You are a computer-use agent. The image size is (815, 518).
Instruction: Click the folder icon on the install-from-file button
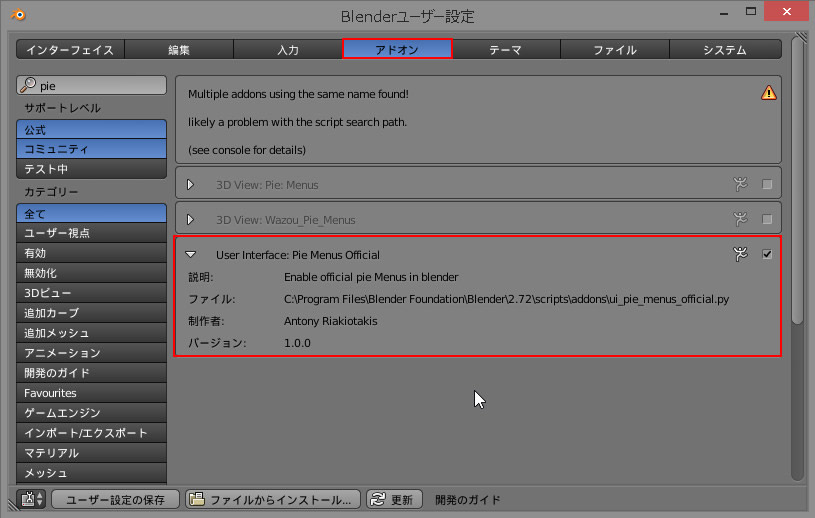coord(197,499)
